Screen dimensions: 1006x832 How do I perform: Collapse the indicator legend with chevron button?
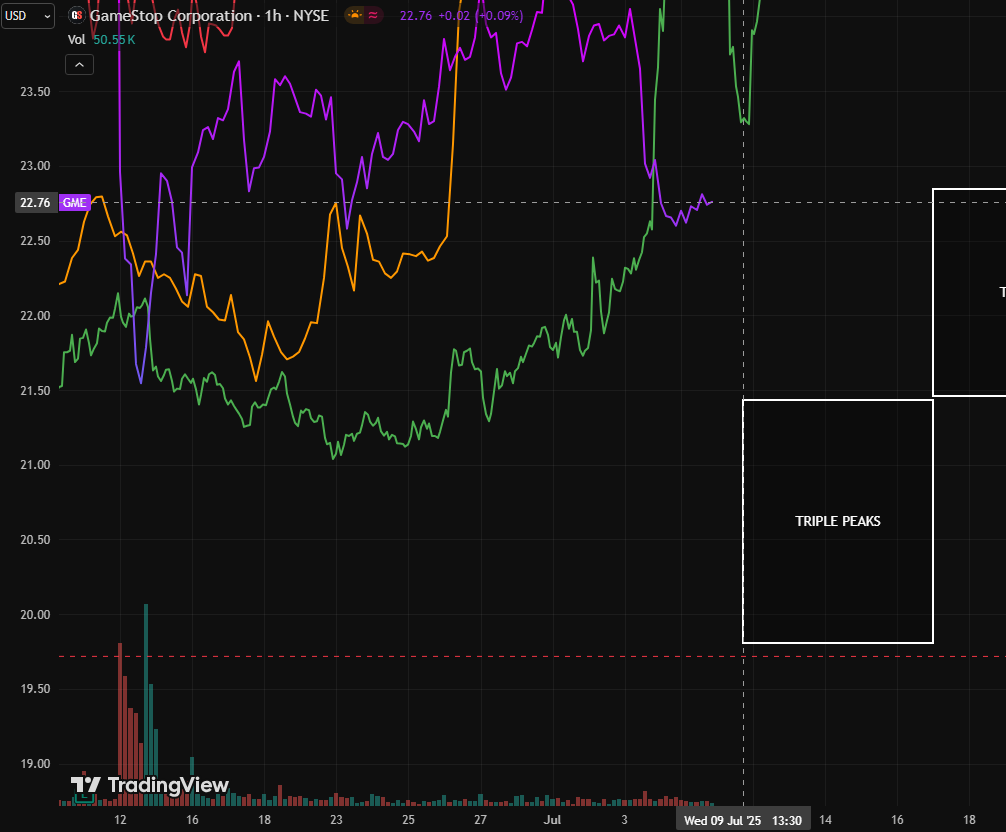80,65
